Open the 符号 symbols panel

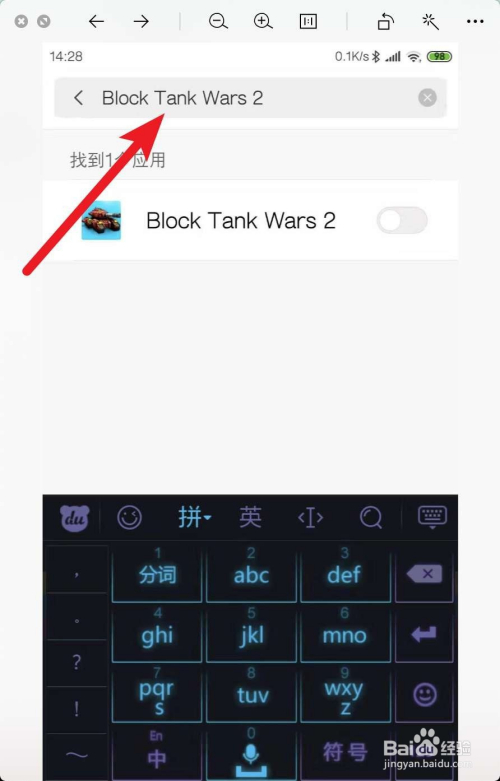tap(345, 752)
